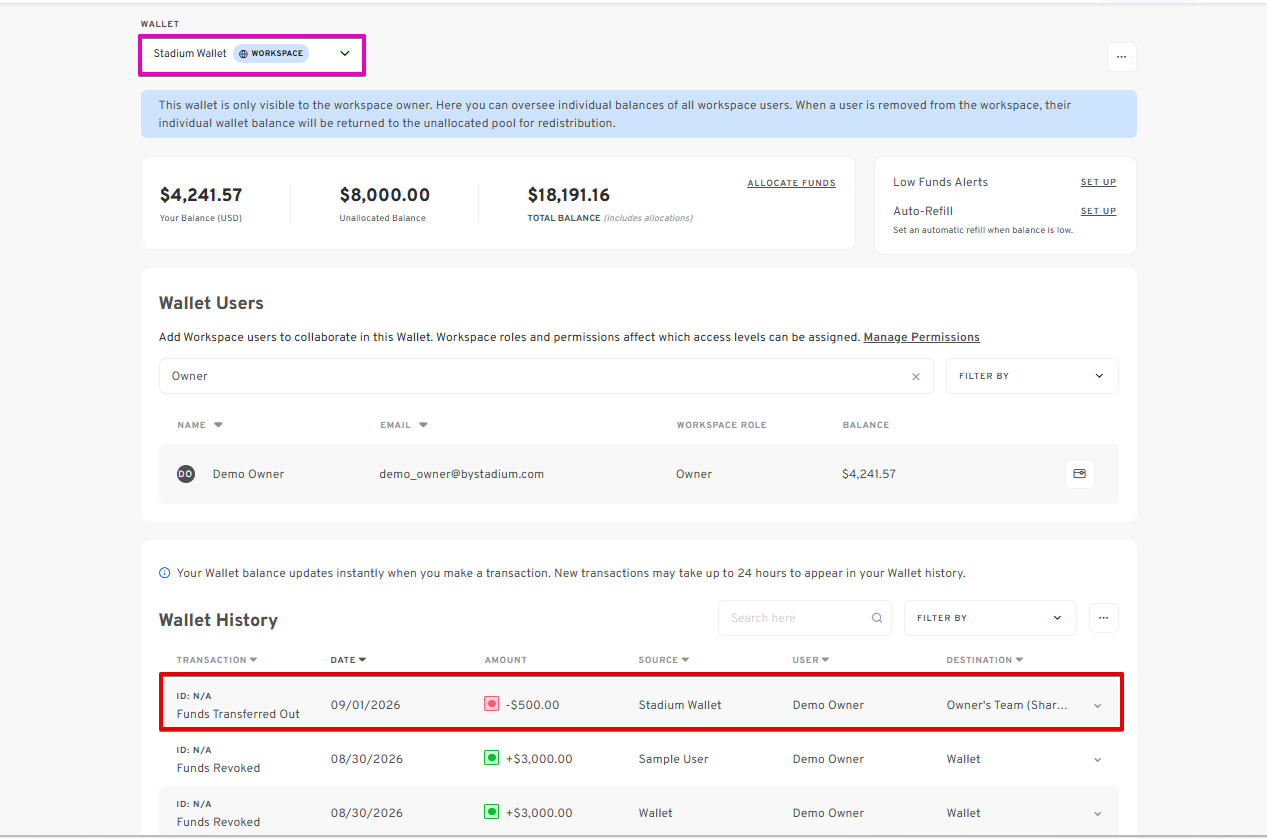Clear the Owner search text with X
The width and height of the screenshot is (1267, 838).
click(x=915, y=377)
